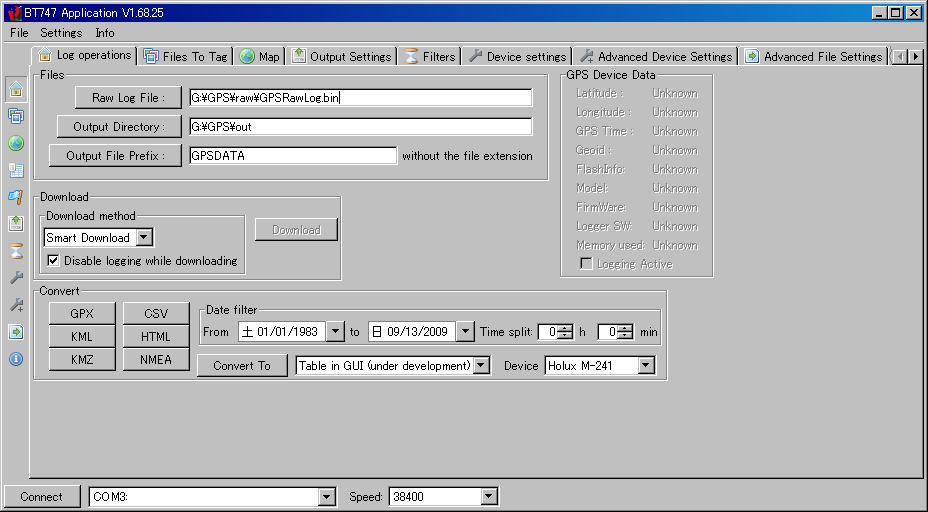Toggle the Logging Active checkbox
The width and height of the screenshot is (928, 512).
pos(587,264)
